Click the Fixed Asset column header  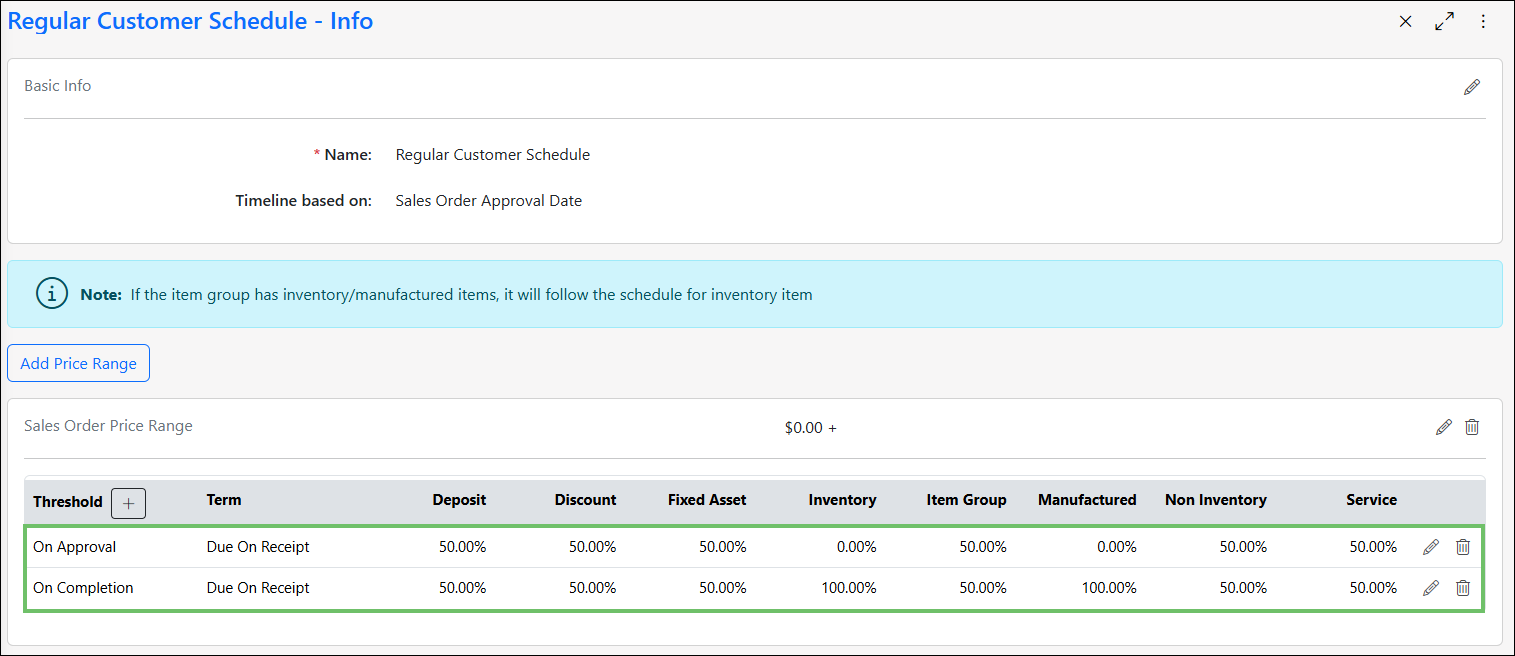[707, 500]
